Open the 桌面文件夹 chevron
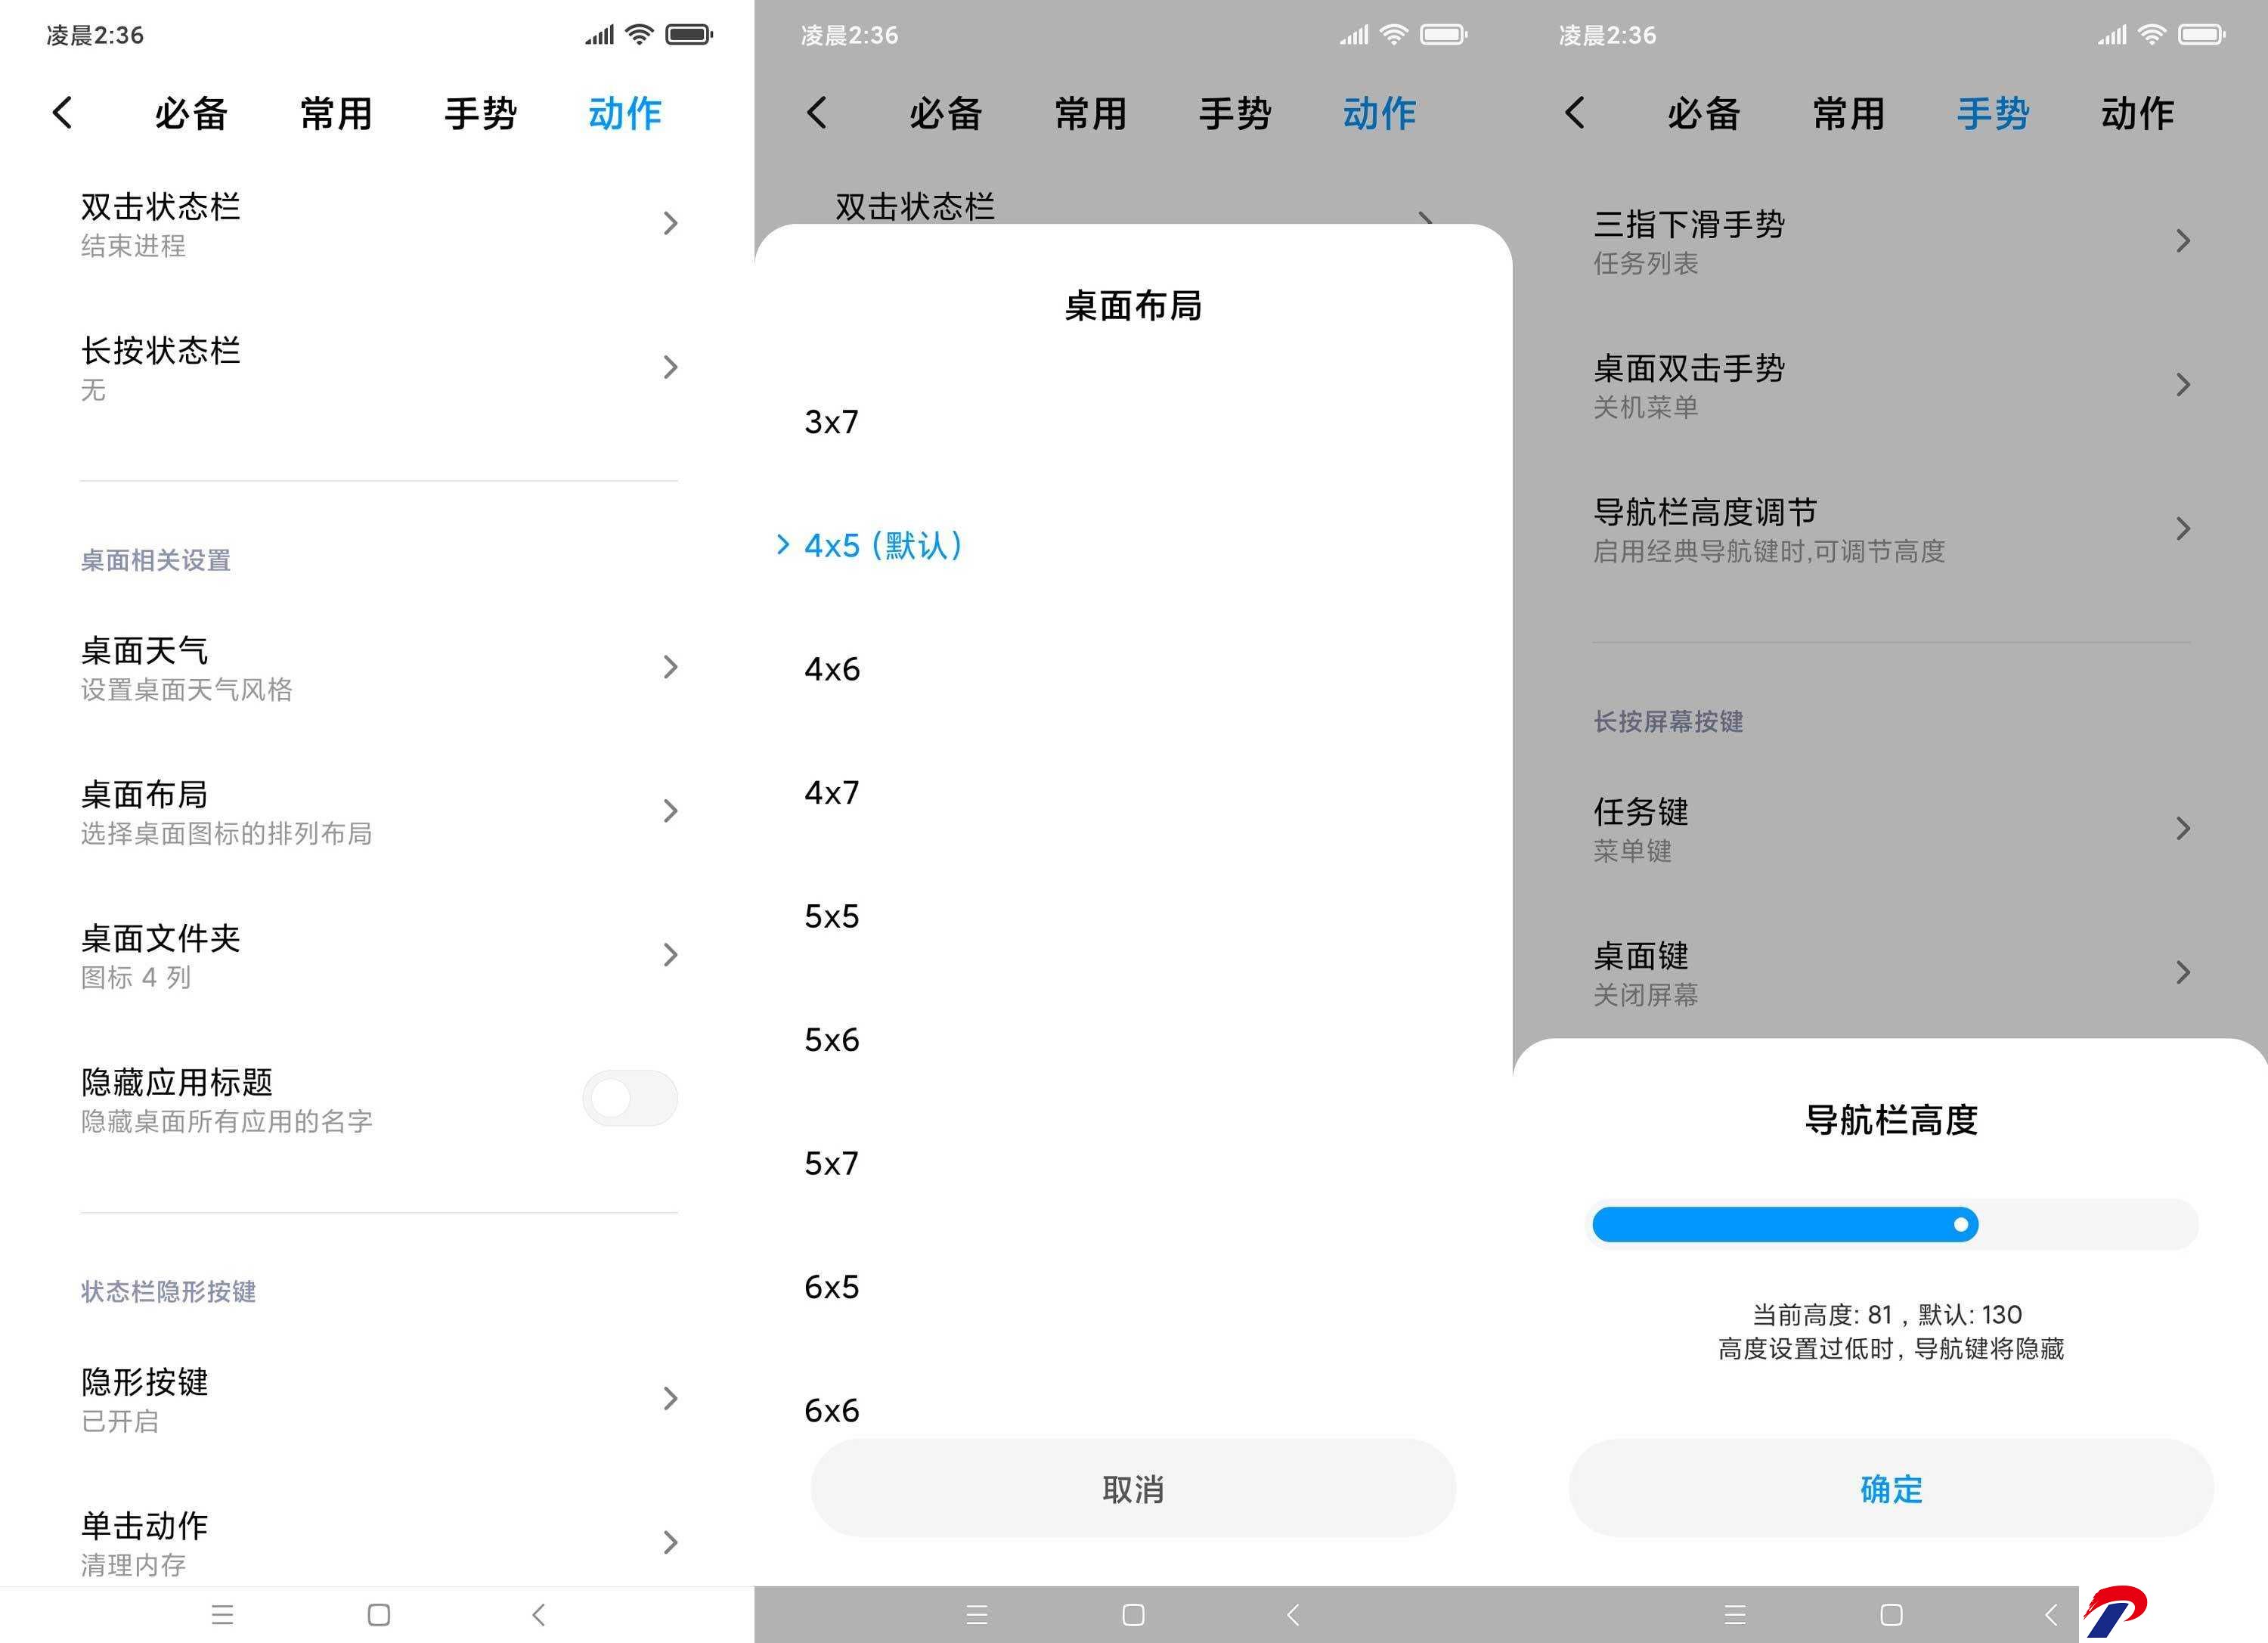2268x1643 pixels. [x=670, y=955]
